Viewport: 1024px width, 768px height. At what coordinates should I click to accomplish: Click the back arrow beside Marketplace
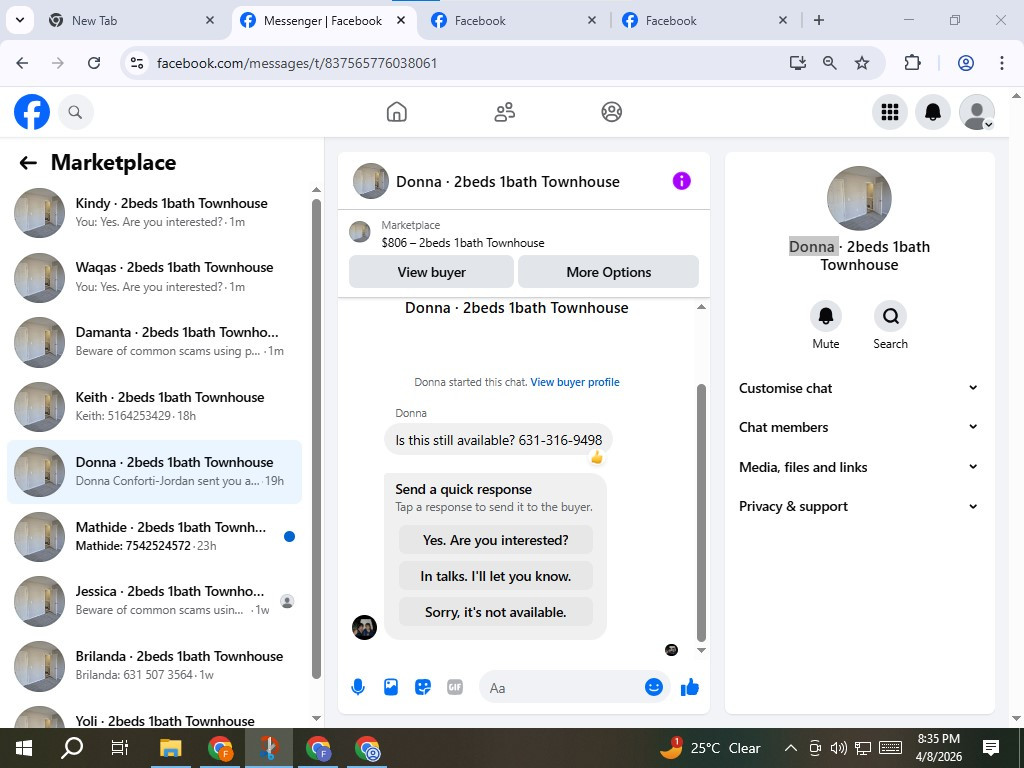[x=28, y=163]
